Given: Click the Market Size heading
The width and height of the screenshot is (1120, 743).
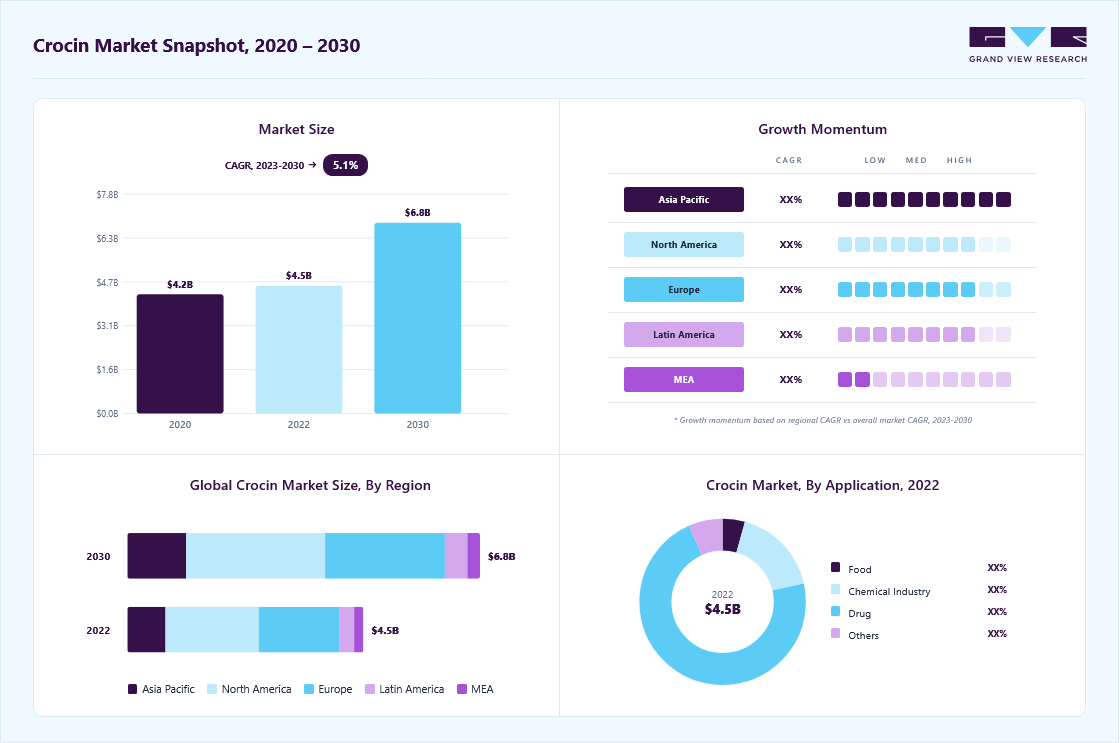Looking at the screenshot, I should (x=296, y=129).
